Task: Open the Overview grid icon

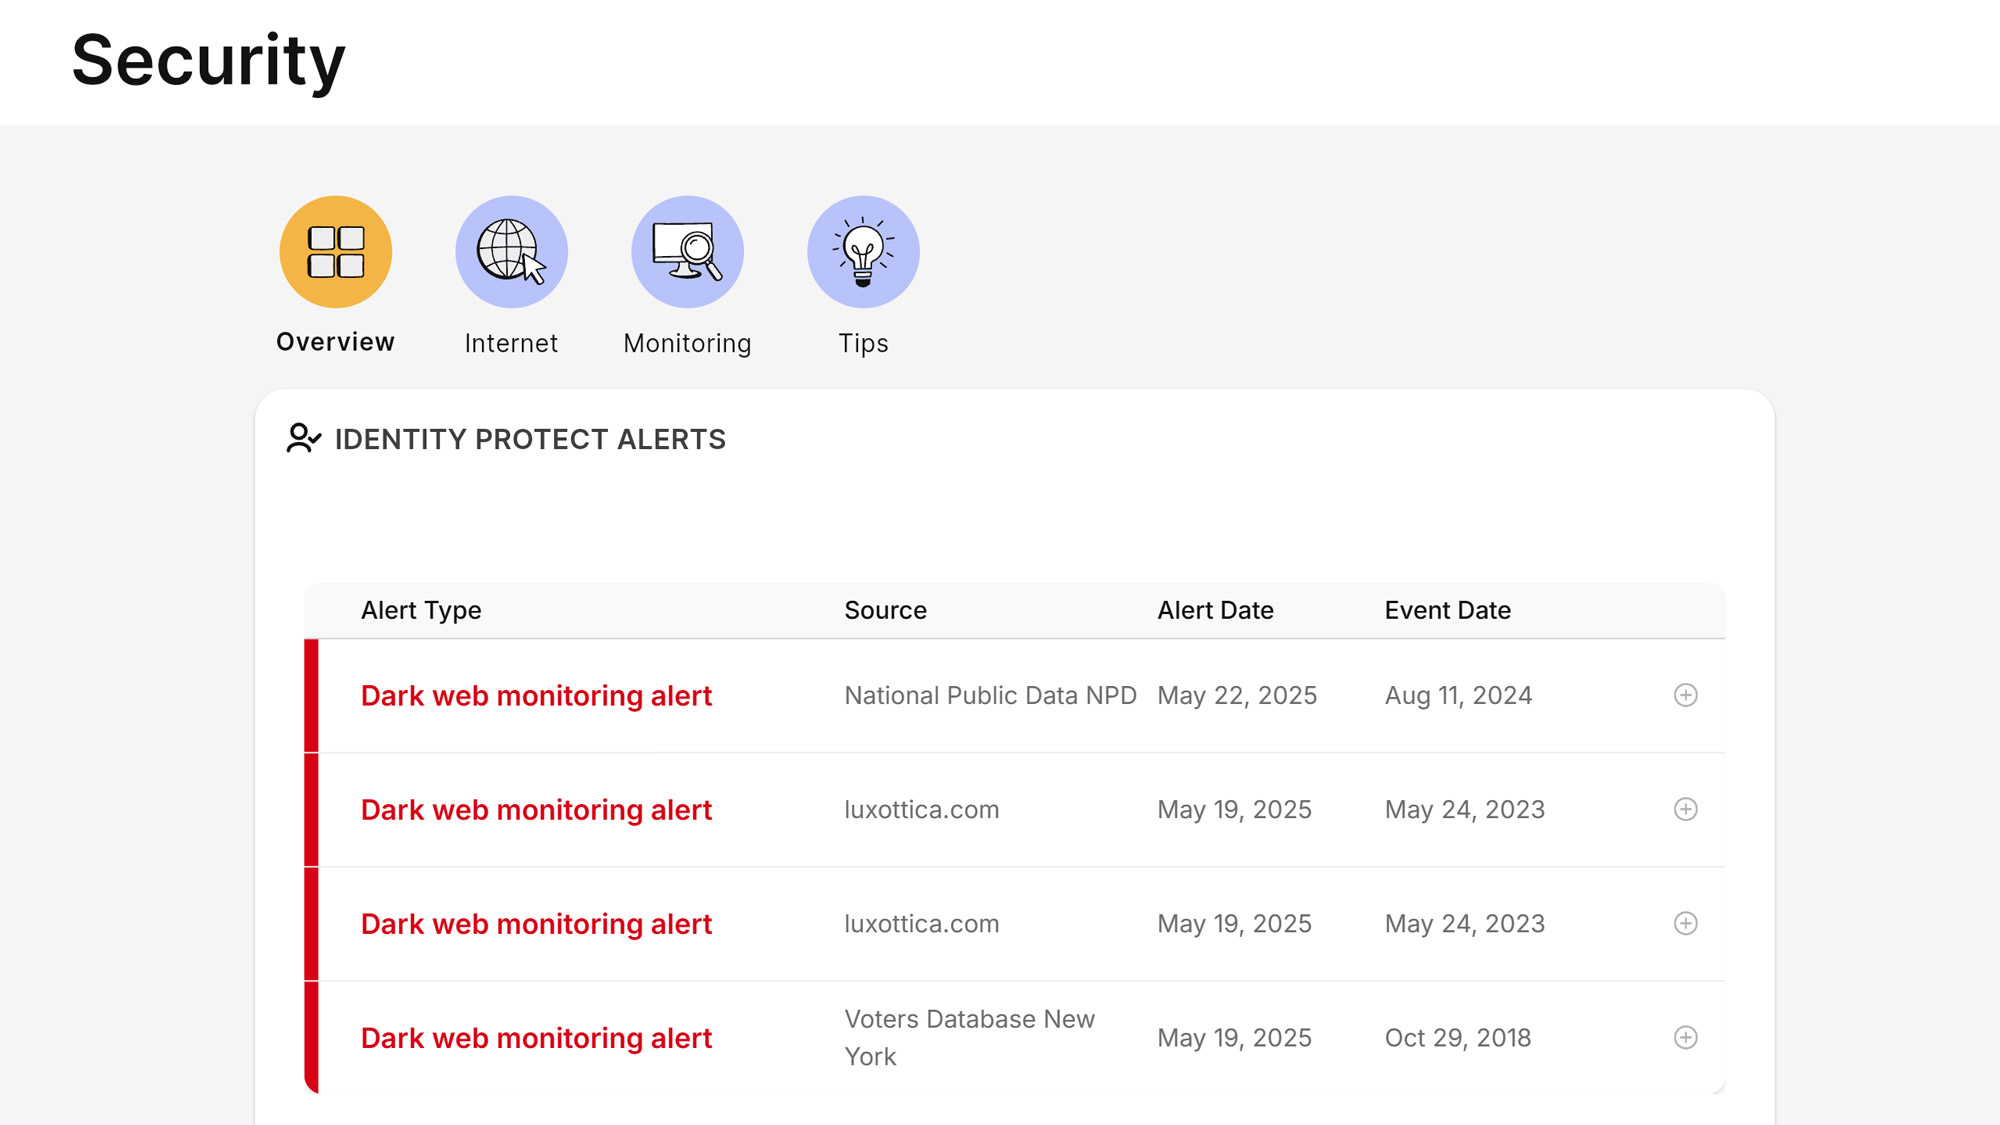Action: (335, 252)
